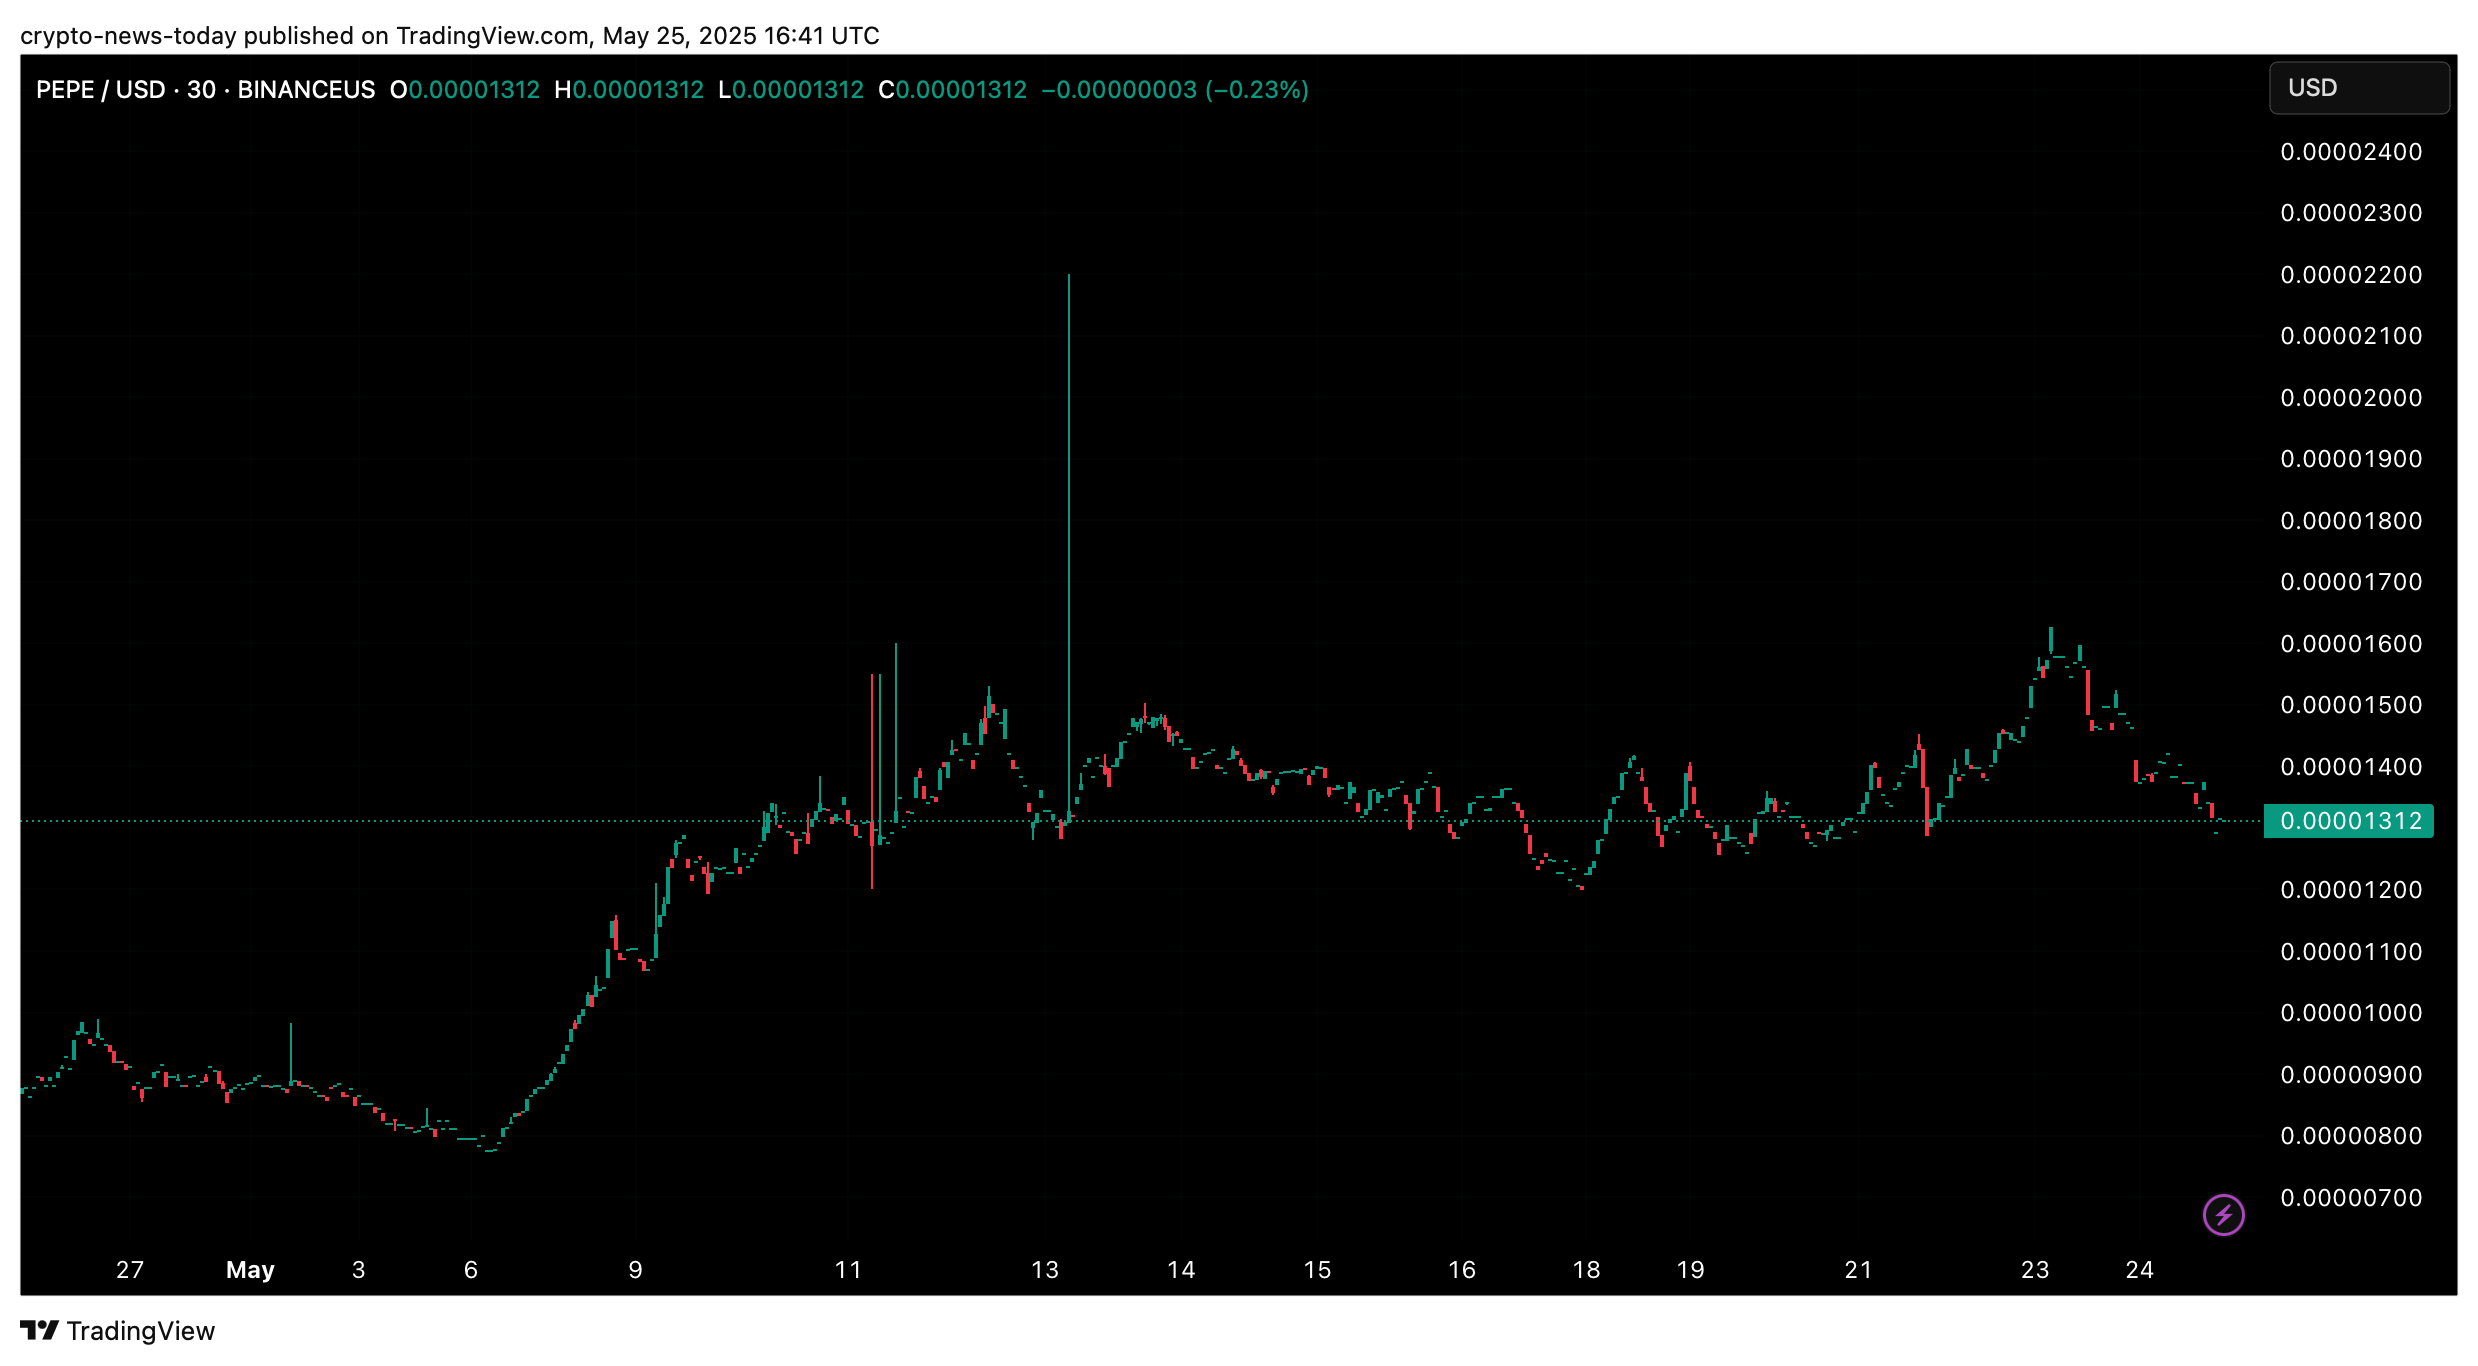Click the 0.00002200 price axis label
Viewport: 2478px width, 1366px height.
[x=2351, y=275]
